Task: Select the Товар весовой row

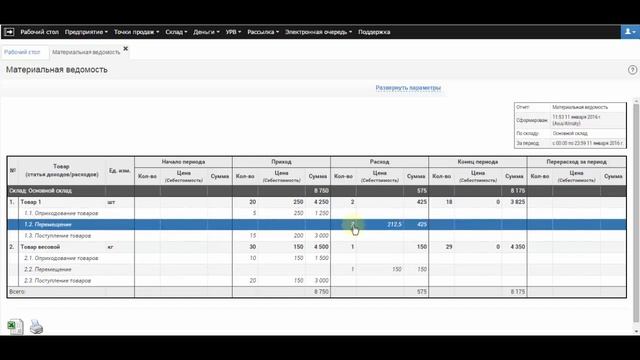Action: coord(317,247)
